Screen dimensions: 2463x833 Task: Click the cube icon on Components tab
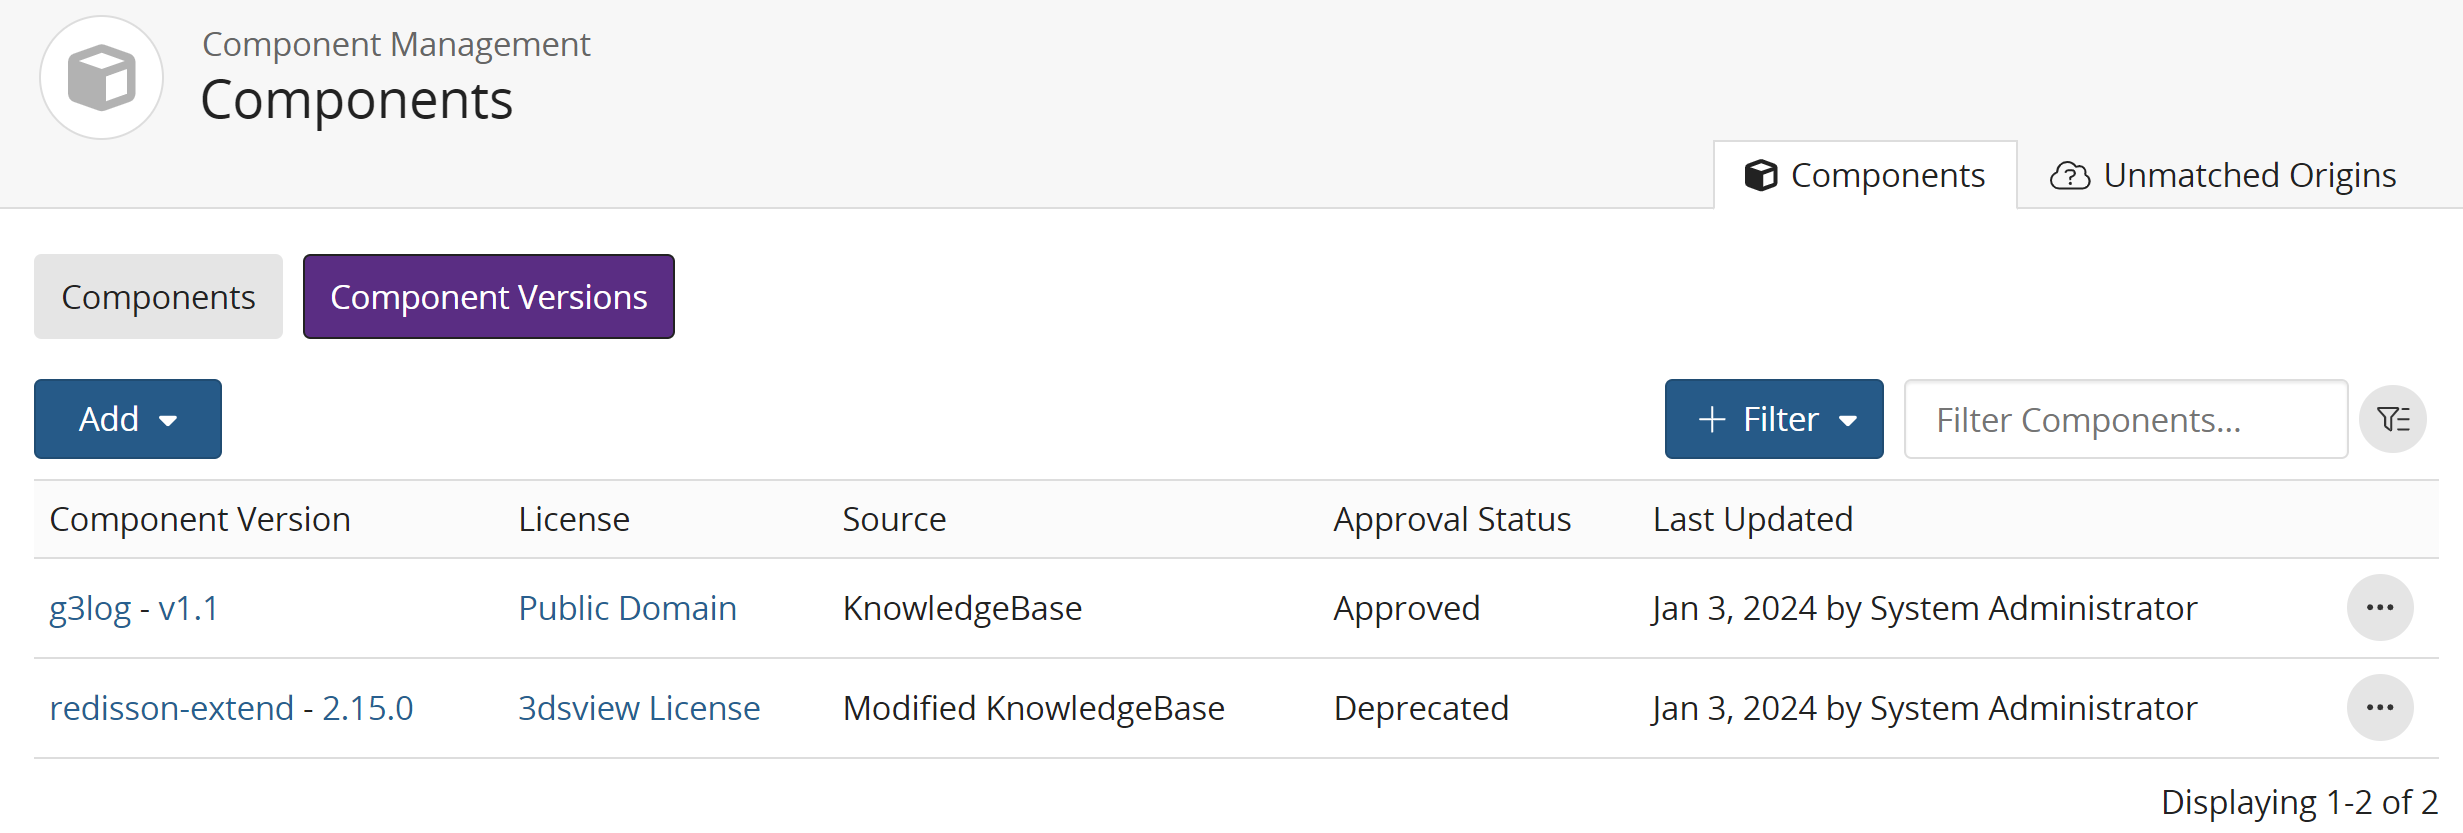point(1763,175)
